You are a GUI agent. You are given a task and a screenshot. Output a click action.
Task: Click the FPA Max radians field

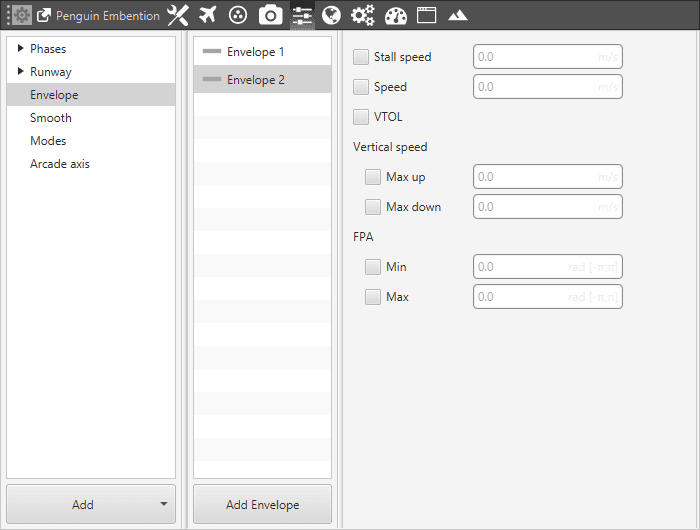(x=548, y=296)
